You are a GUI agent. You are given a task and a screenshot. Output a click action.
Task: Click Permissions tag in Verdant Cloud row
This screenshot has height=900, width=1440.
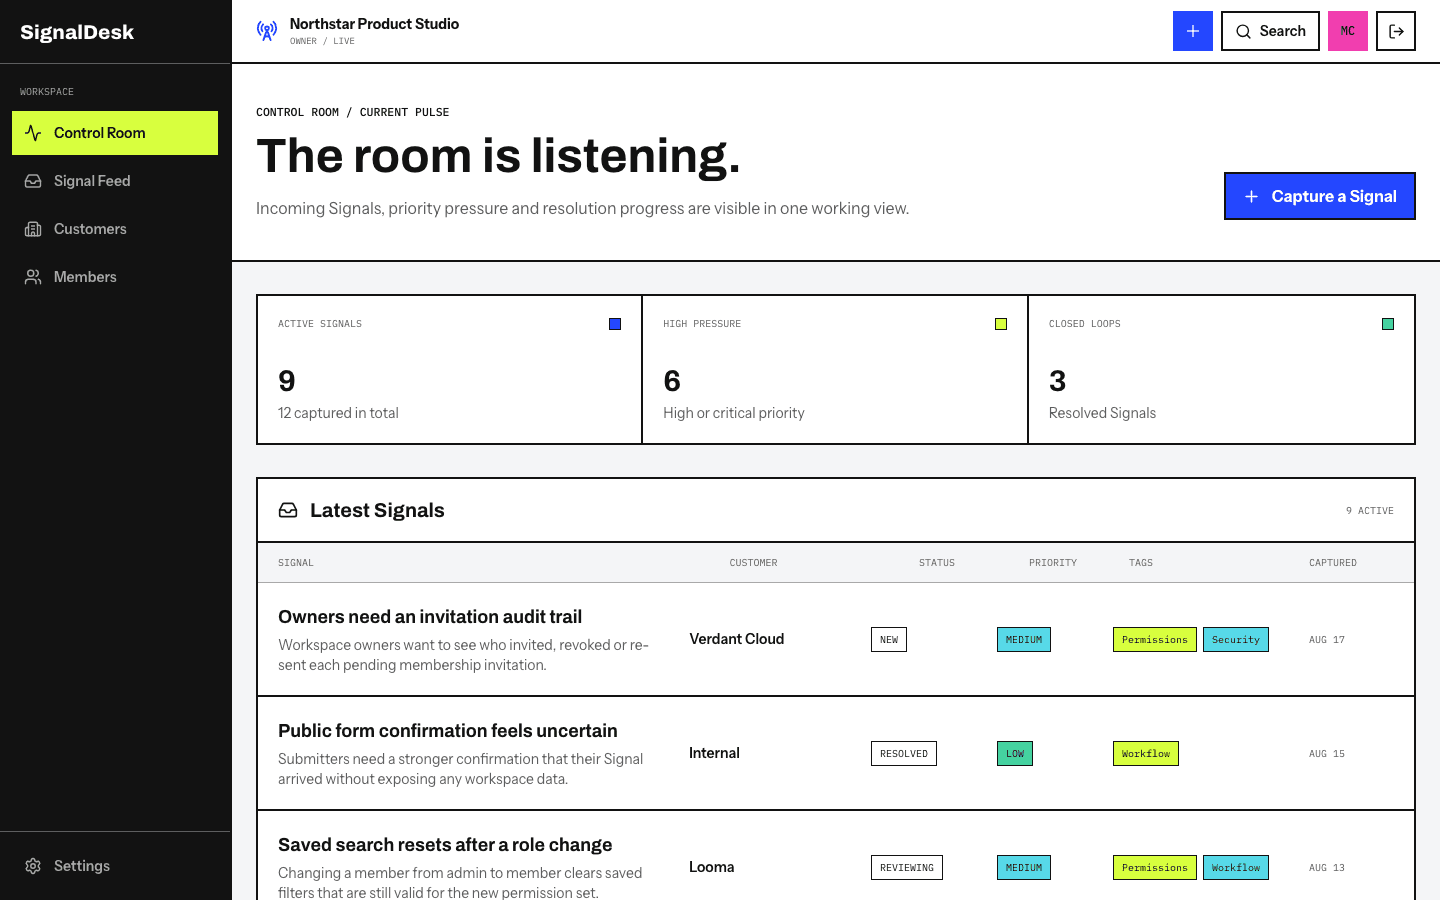1155,640
